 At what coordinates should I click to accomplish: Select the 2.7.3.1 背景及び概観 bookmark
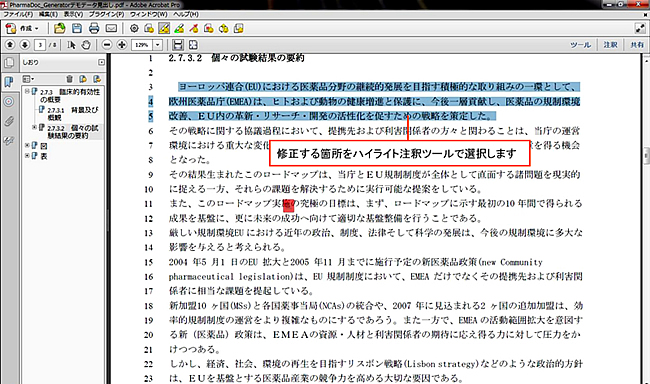point(73,114)
